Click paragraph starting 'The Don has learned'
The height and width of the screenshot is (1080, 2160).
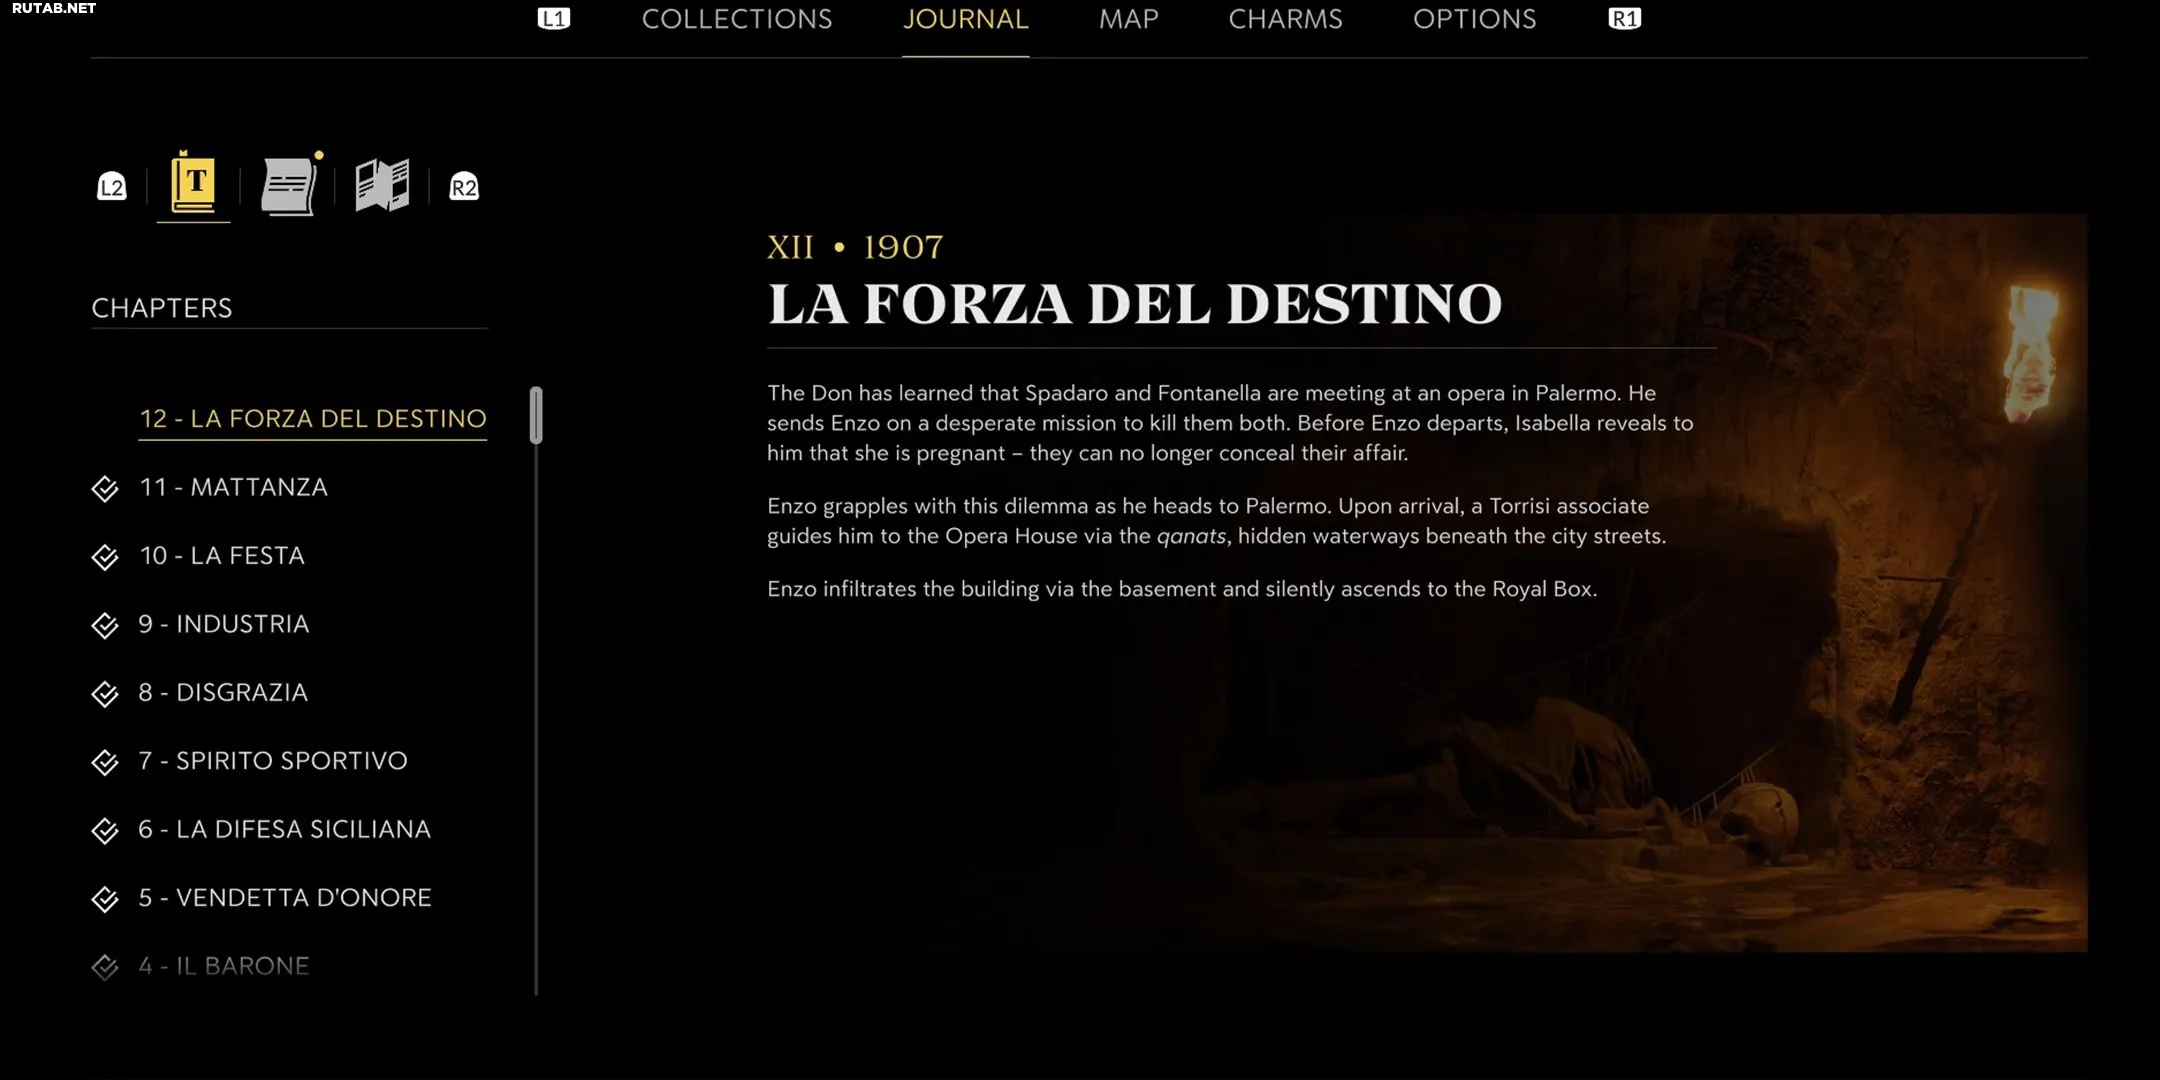[1230, 423]
